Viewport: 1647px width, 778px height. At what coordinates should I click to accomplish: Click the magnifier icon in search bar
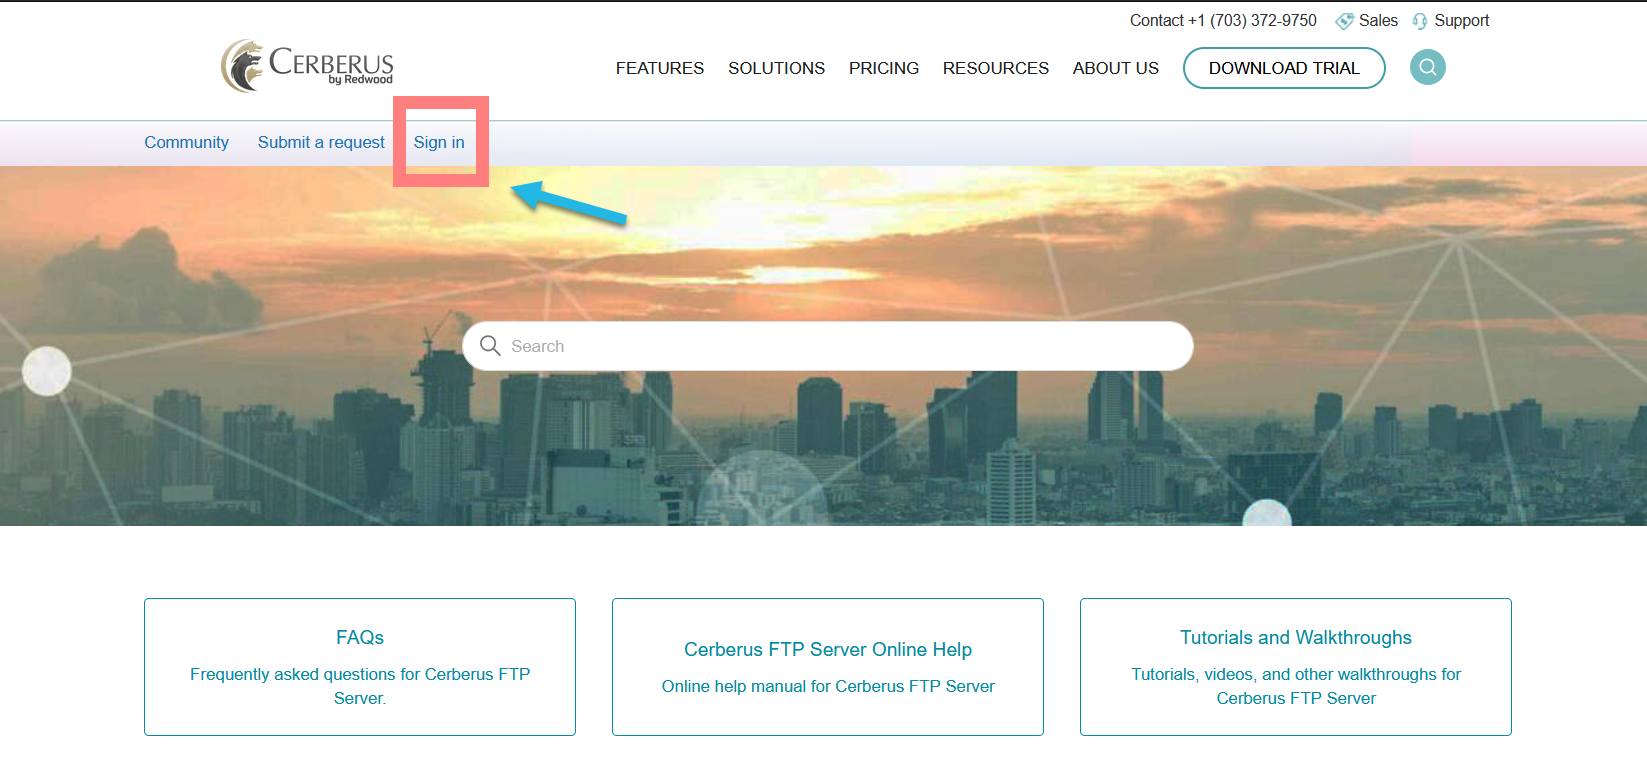tap(490, 346)
